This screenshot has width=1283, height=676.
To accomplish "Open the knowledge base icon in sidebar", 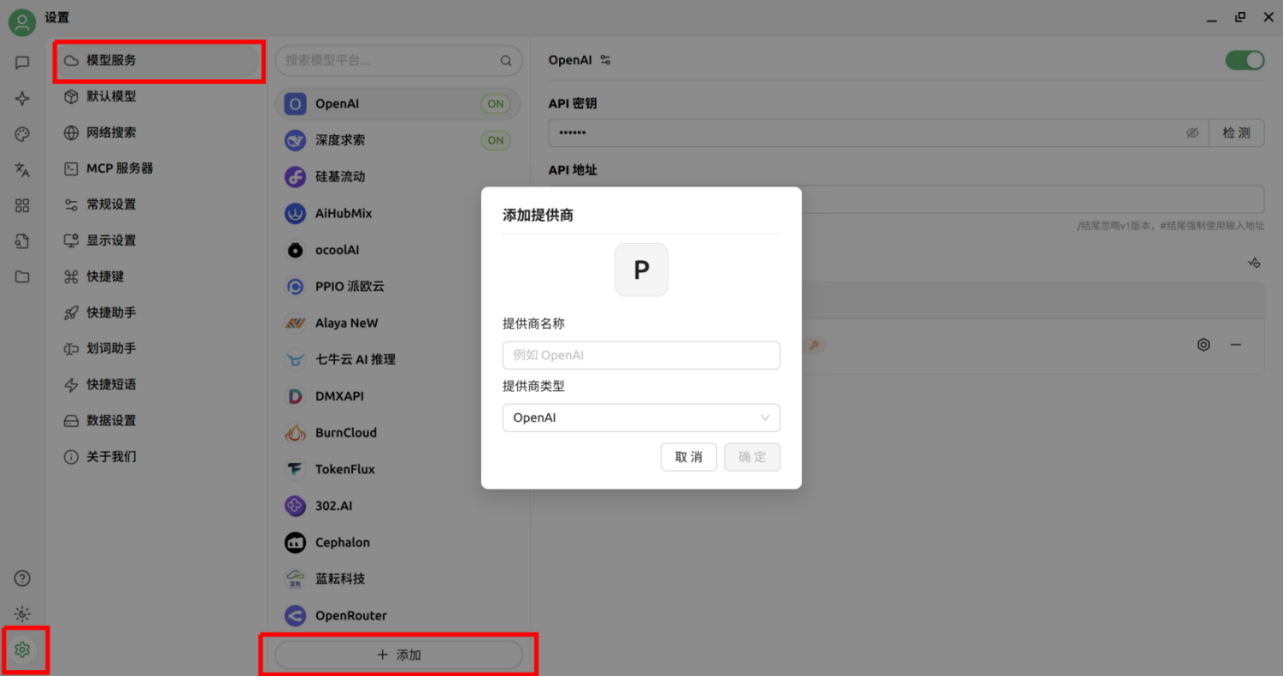I will coord(22,241).
